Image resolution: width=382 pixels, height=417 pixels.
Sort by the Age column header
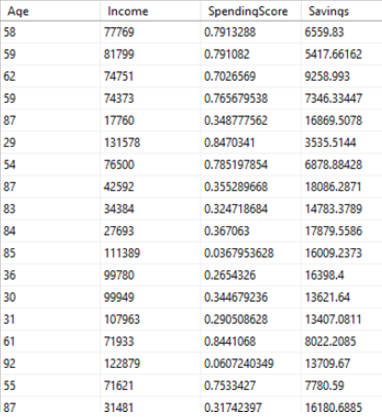pyautogui.click(x=50, y=11)
